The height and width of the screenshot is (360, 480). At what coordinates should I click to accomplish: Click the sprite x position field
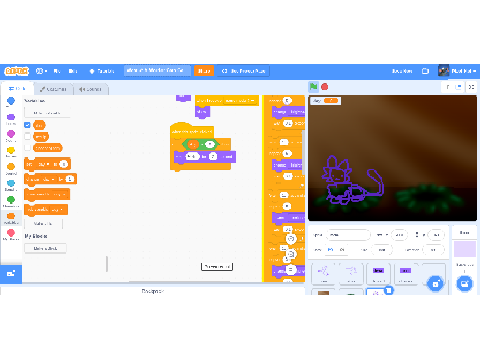(399, 235)
